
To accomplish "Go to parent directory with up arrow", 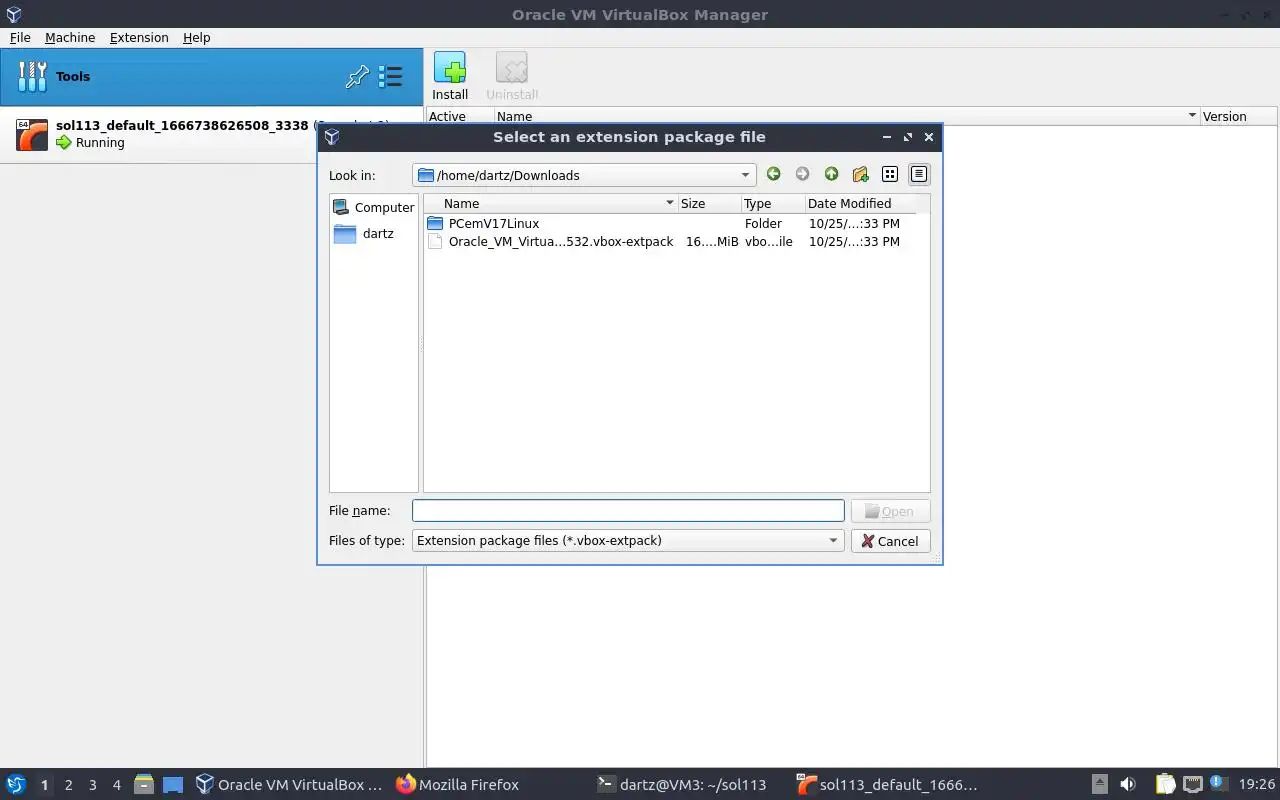I will (831, 174).
